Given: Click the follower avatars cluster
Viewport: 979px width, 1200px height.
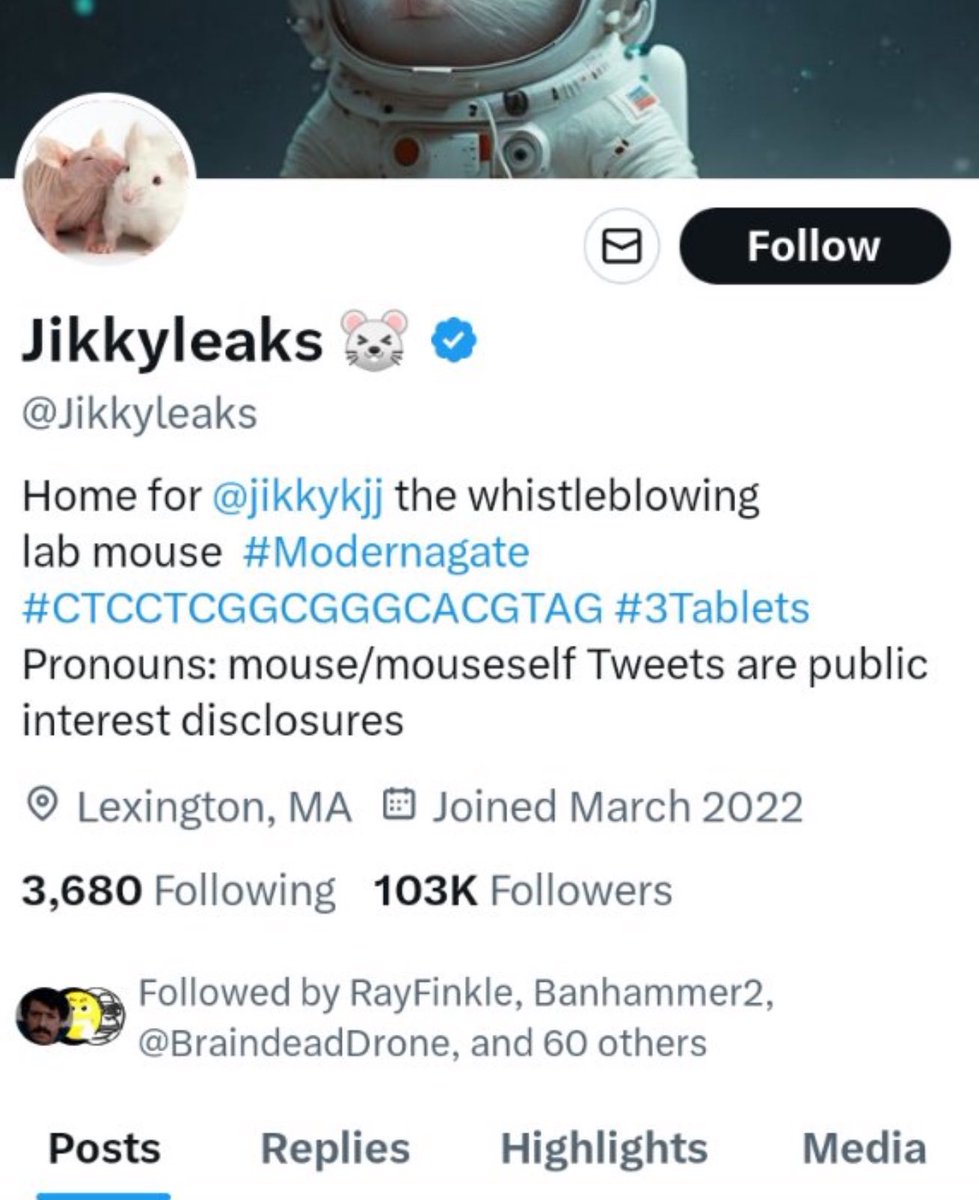Looking at the screenshot, I should [70, 1017].
